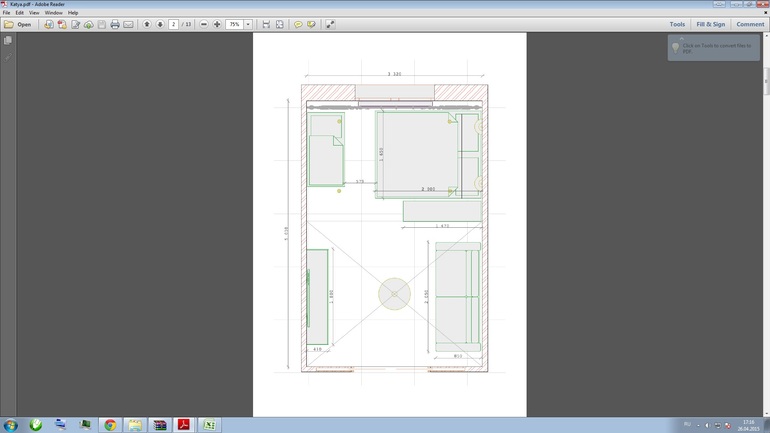Zoom in with the plus button
The image size is (770, 433).
click(x=217, y=24)
